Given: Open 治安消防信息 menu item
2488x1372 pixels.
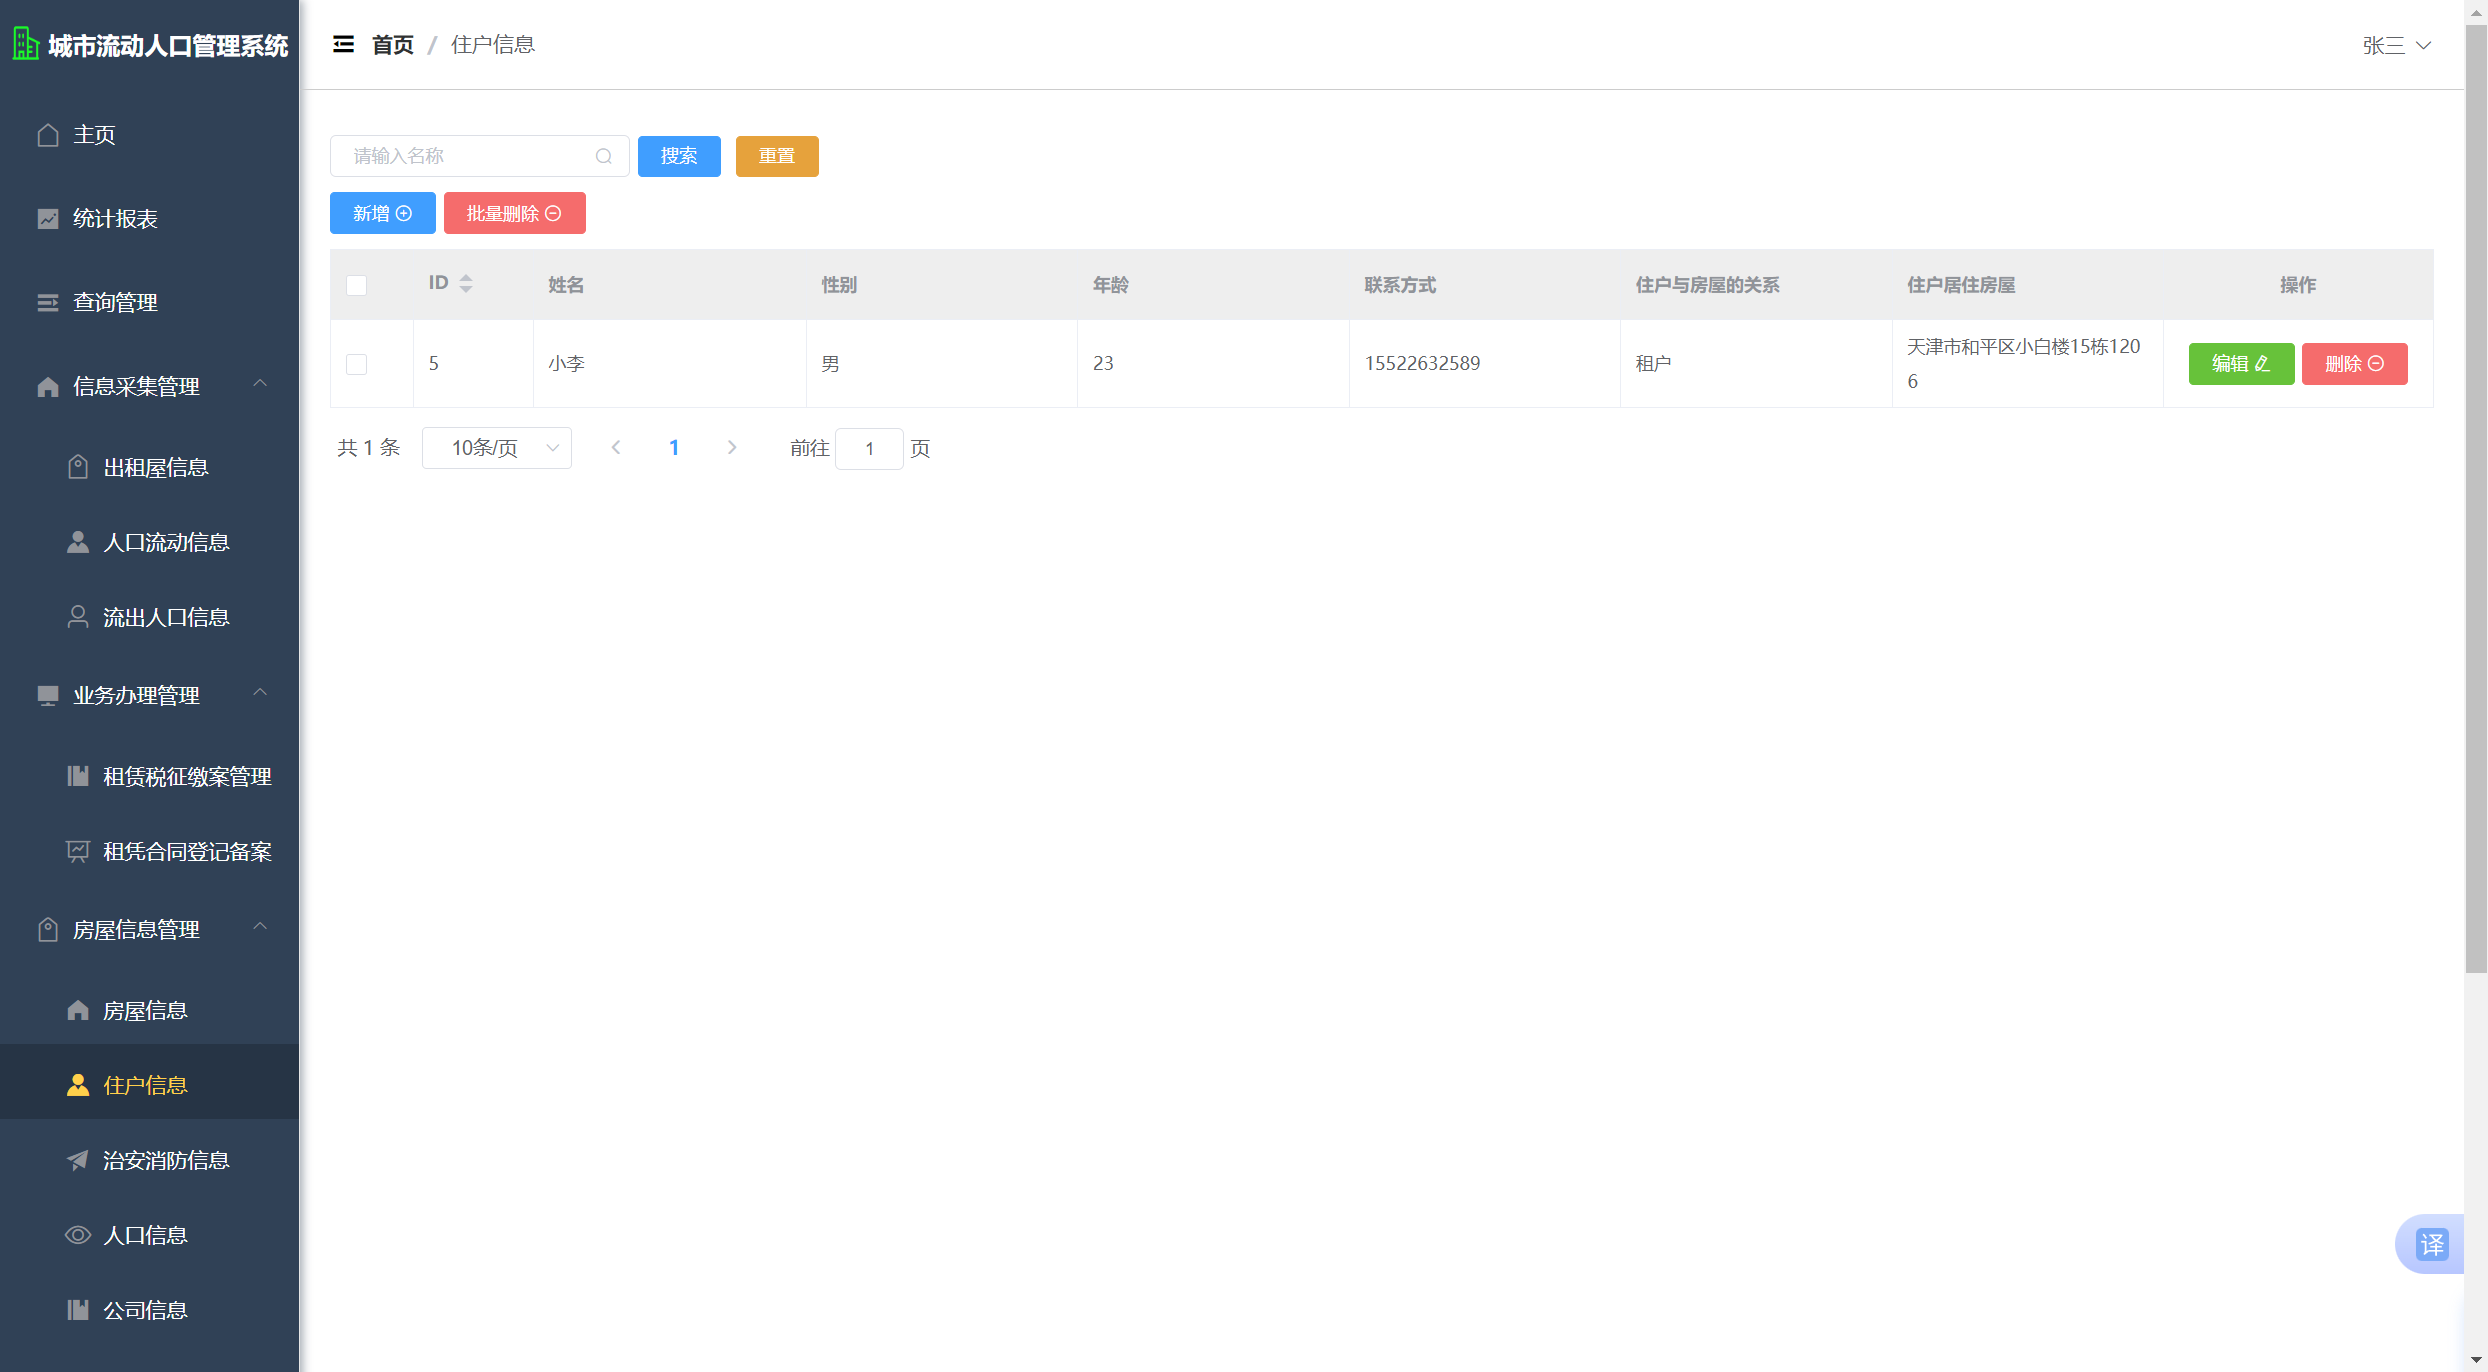Looking at the screenshot, I should [150, 1160].
